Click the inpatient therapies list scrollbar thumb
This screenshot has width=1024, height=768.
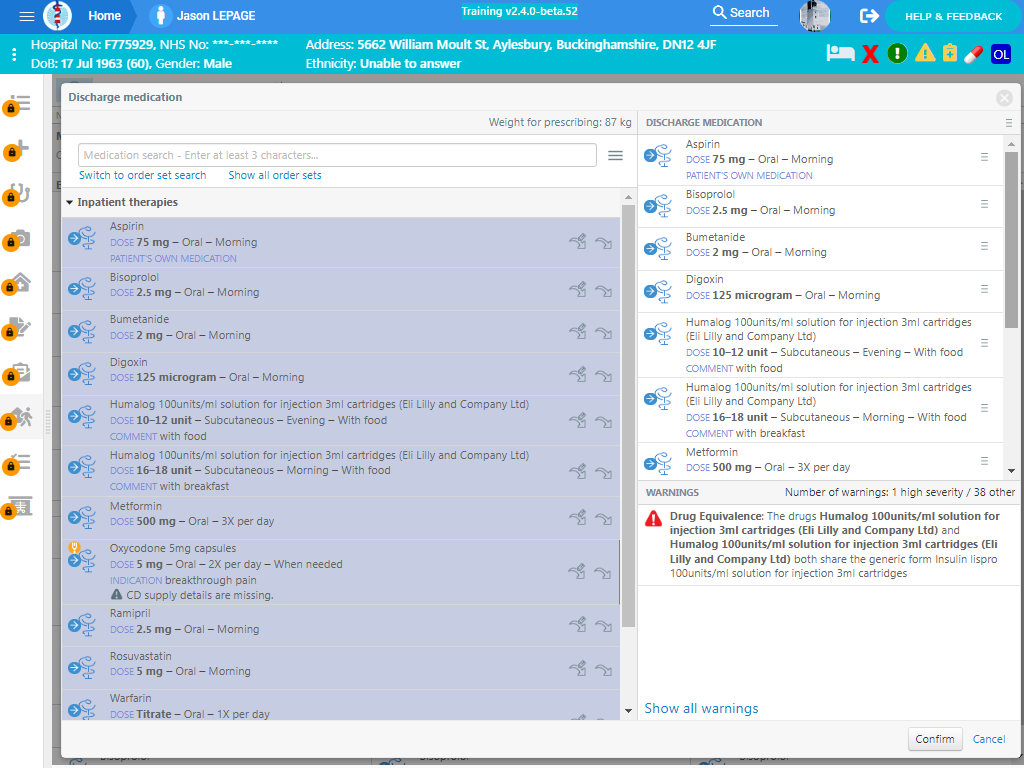[x=628, y=416]
